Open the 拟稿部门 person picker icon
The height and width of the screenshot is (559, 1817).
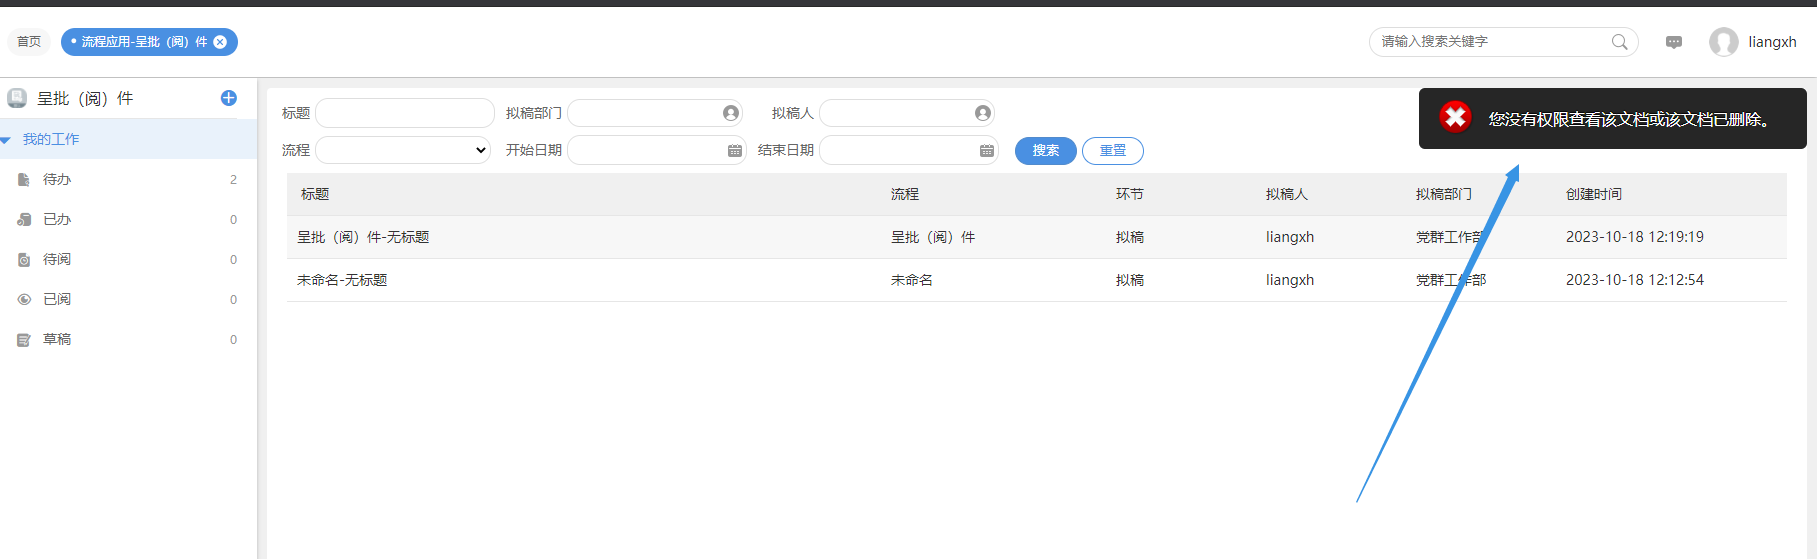click(731, 113)
